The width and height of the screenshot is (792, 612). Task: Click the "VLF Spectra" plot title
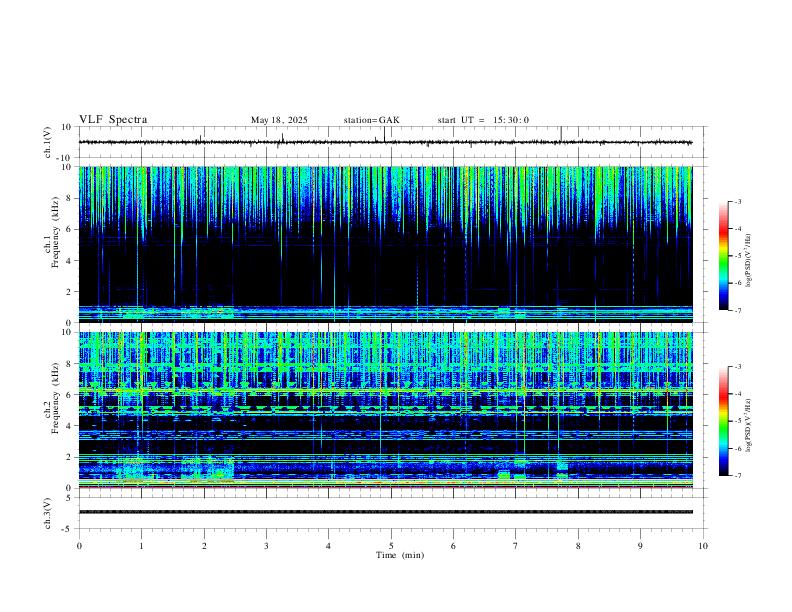tap(113, 120)
